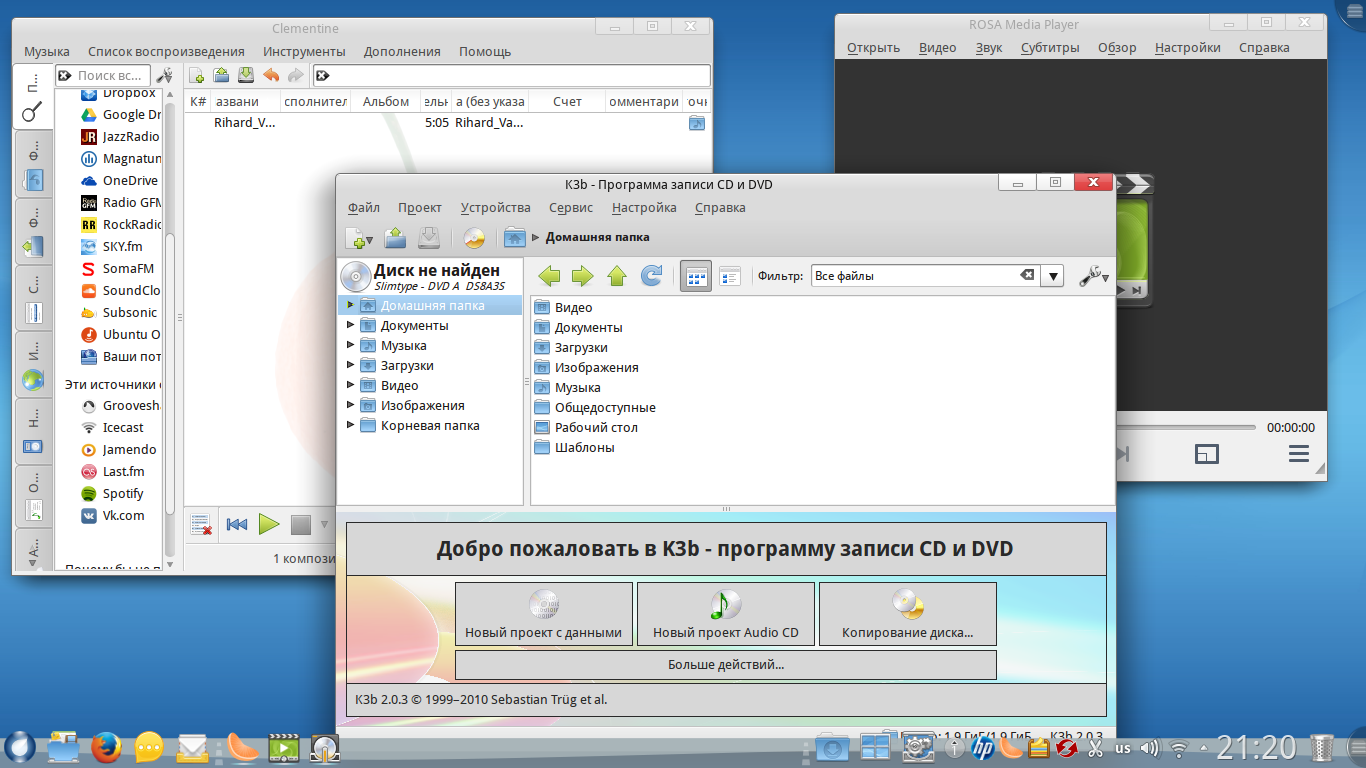Image resolution: width=1366 pixels, height=768 pixels.
Task: Select Magnatune source in Clementine
Action: point(120,158)
